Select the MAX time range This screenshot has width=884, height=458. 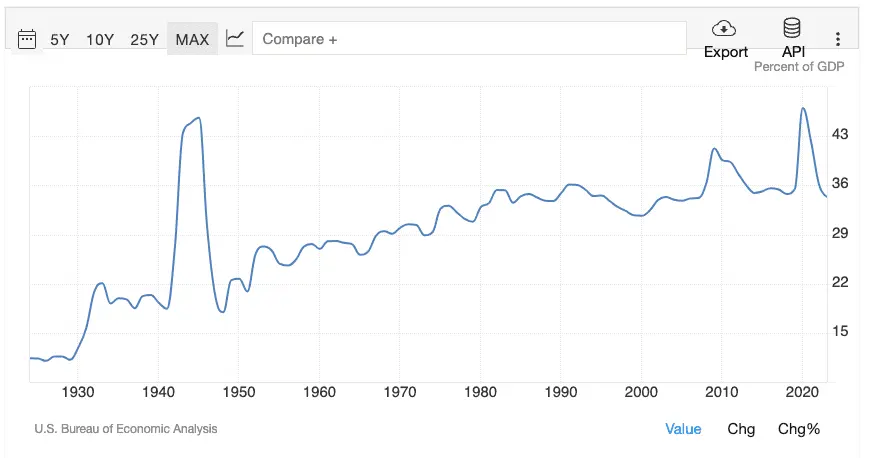(x=192, y=40)
